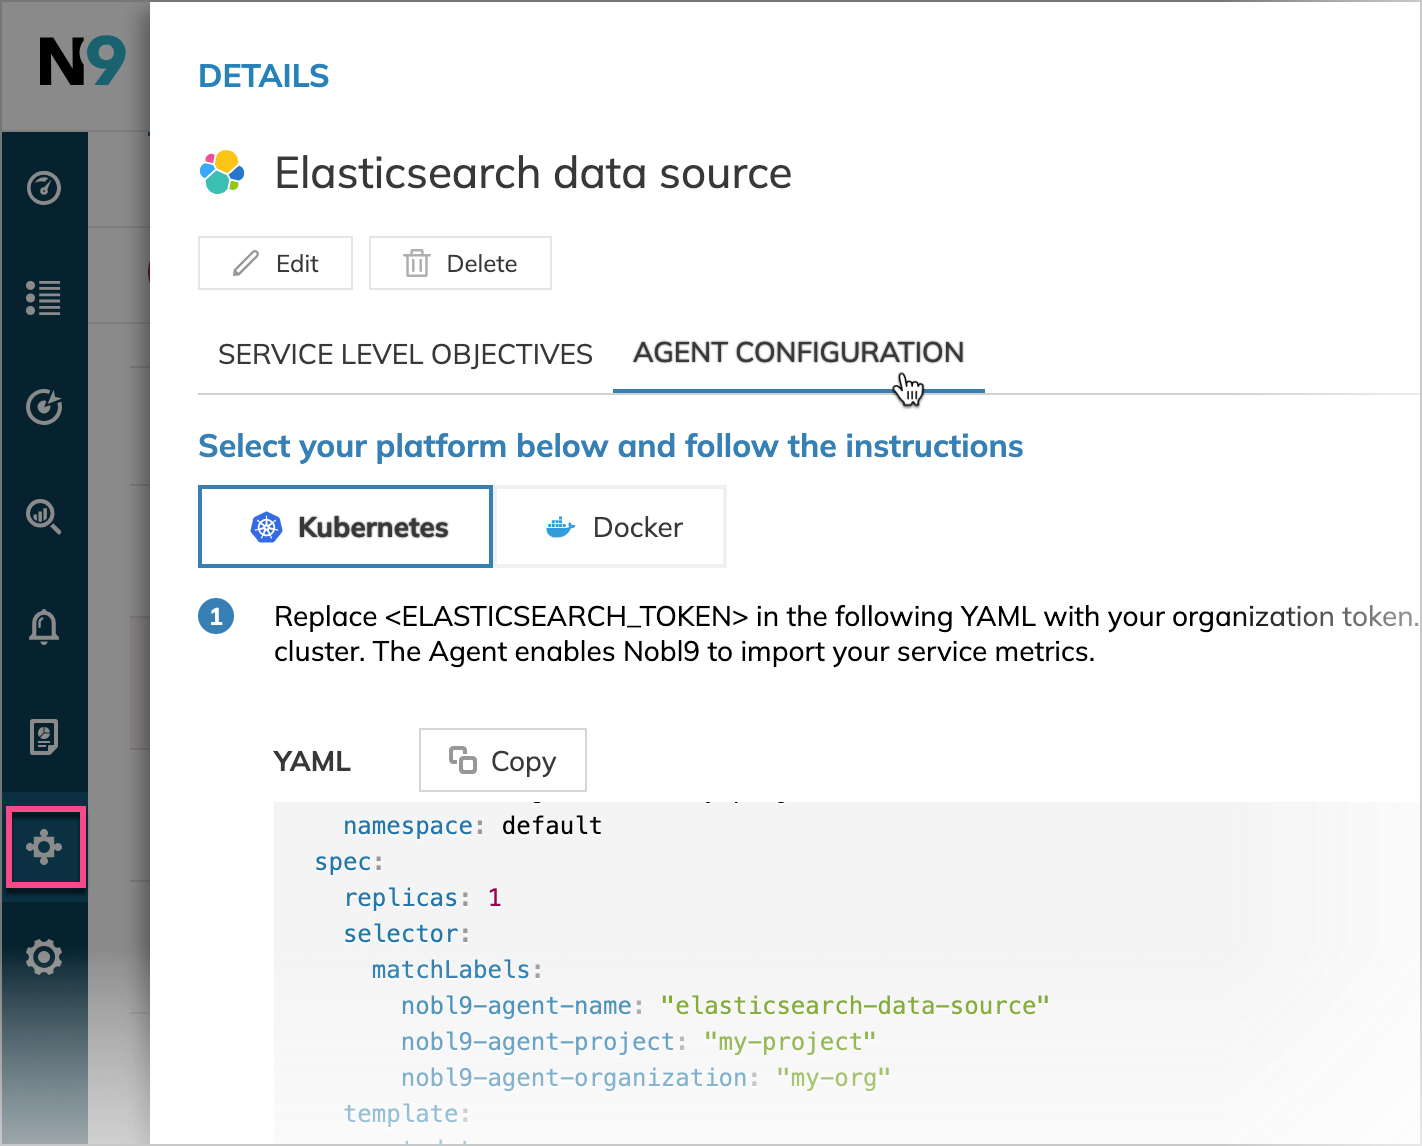The image size is (1422, 1146).
Task: Click the "elasticsearch-data-source" value
Action: (855, 1006)
